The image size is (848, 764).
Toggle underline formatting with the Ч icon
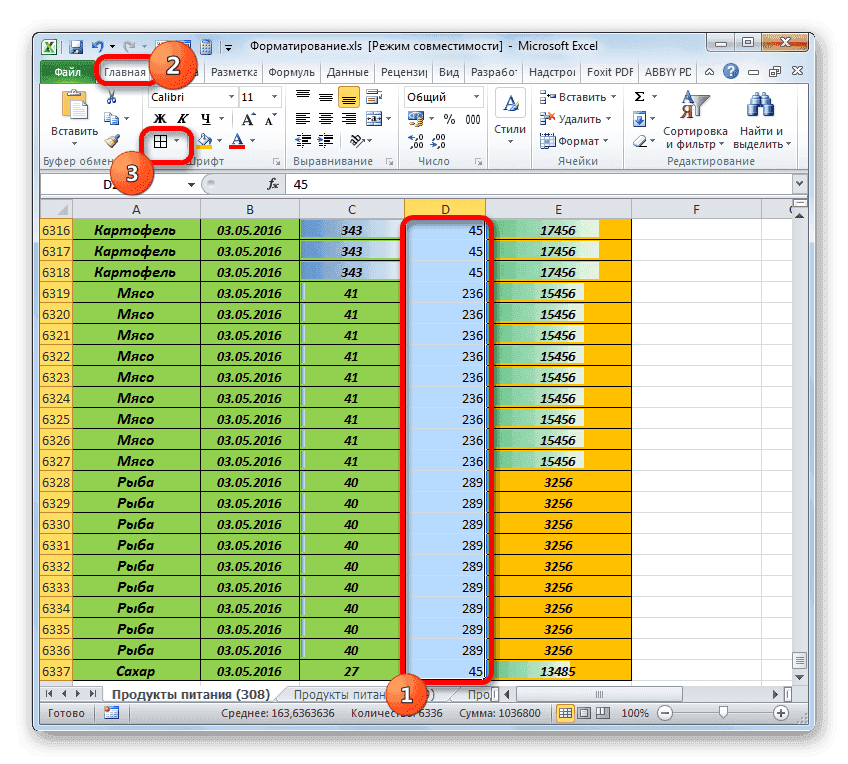pyautogui.click(x=206, y=118)
